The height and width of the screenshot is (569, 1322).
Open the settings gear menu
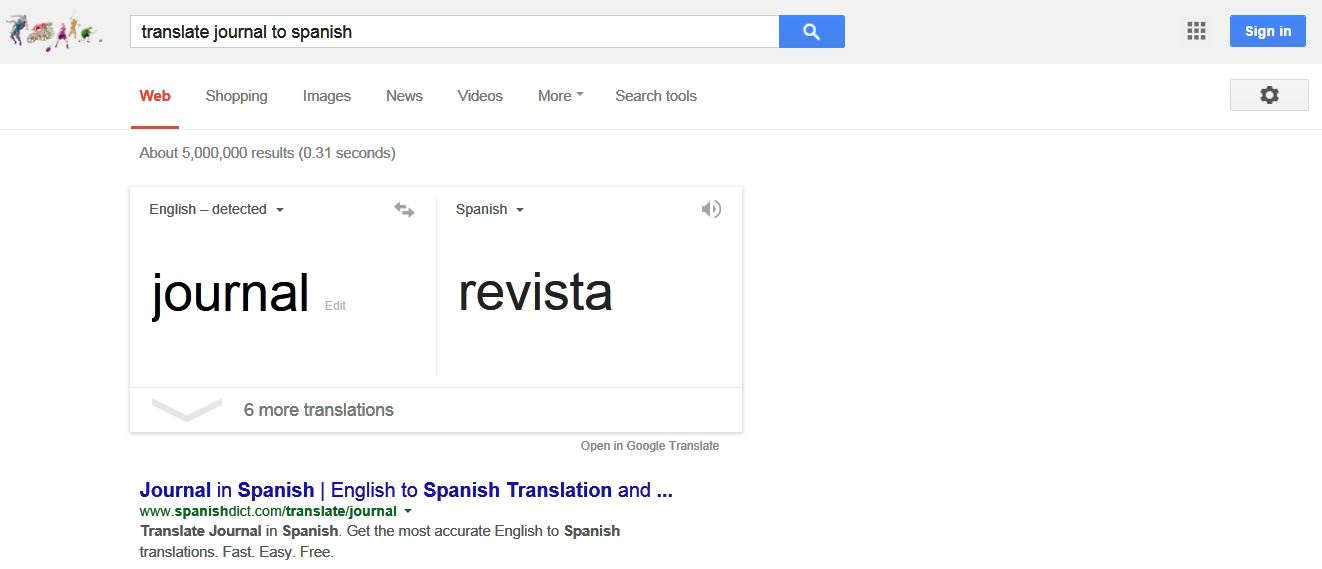click(x=1269, y=95)
